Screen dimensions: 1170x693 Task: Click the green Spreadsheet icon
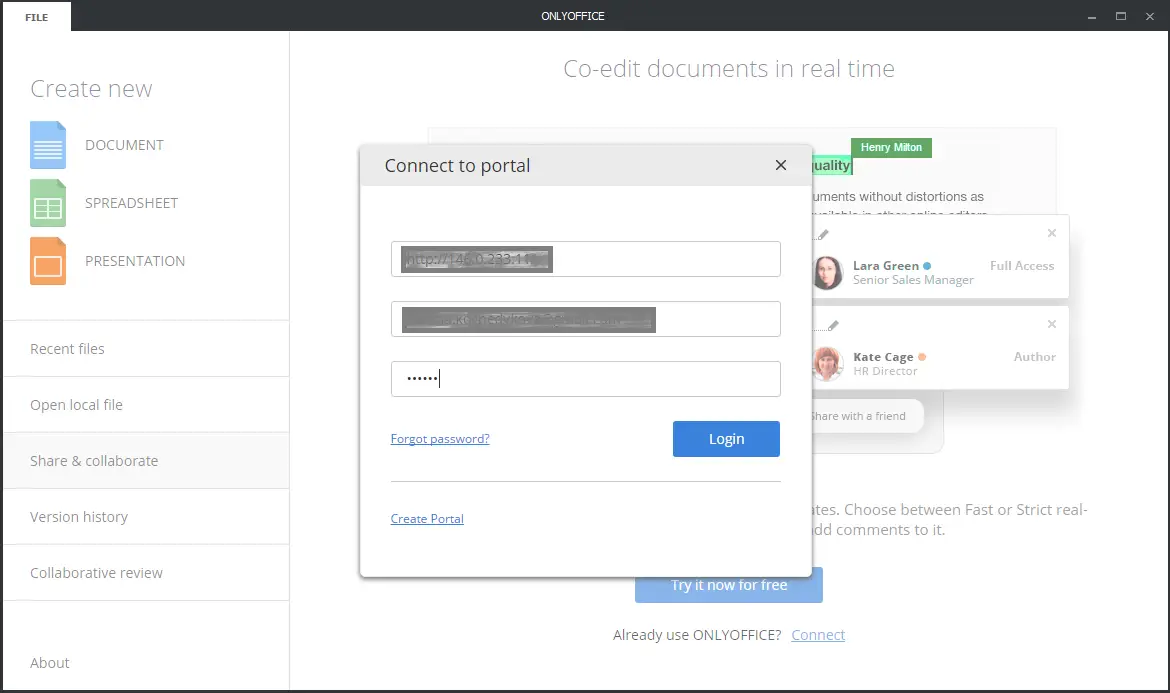coord(48,203)
